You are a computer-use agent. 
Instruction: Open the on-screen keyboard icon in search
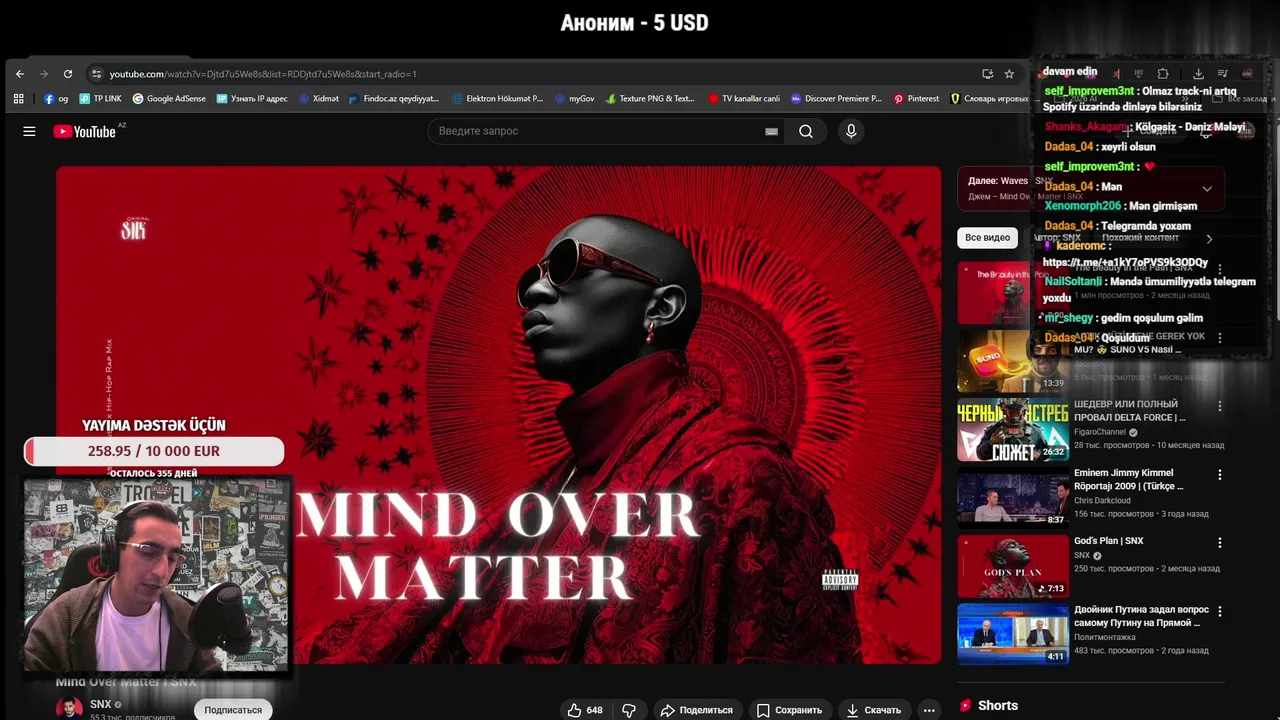[771, 131]
